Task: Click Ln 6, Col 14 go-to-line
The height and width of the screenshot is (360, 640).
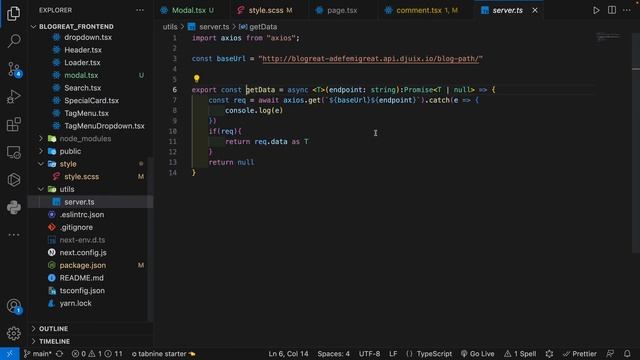Action: pos(288,354)
